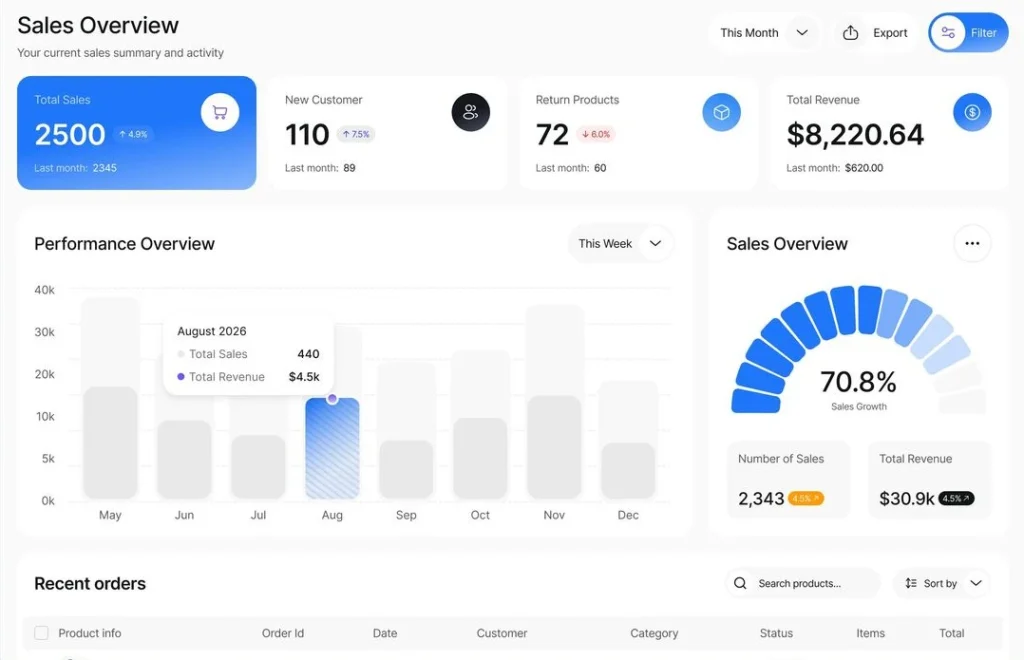This screenshot has width=1024, height=660.
Task: Click the Total Revenue dollar icon
Action: coord(972,112)
